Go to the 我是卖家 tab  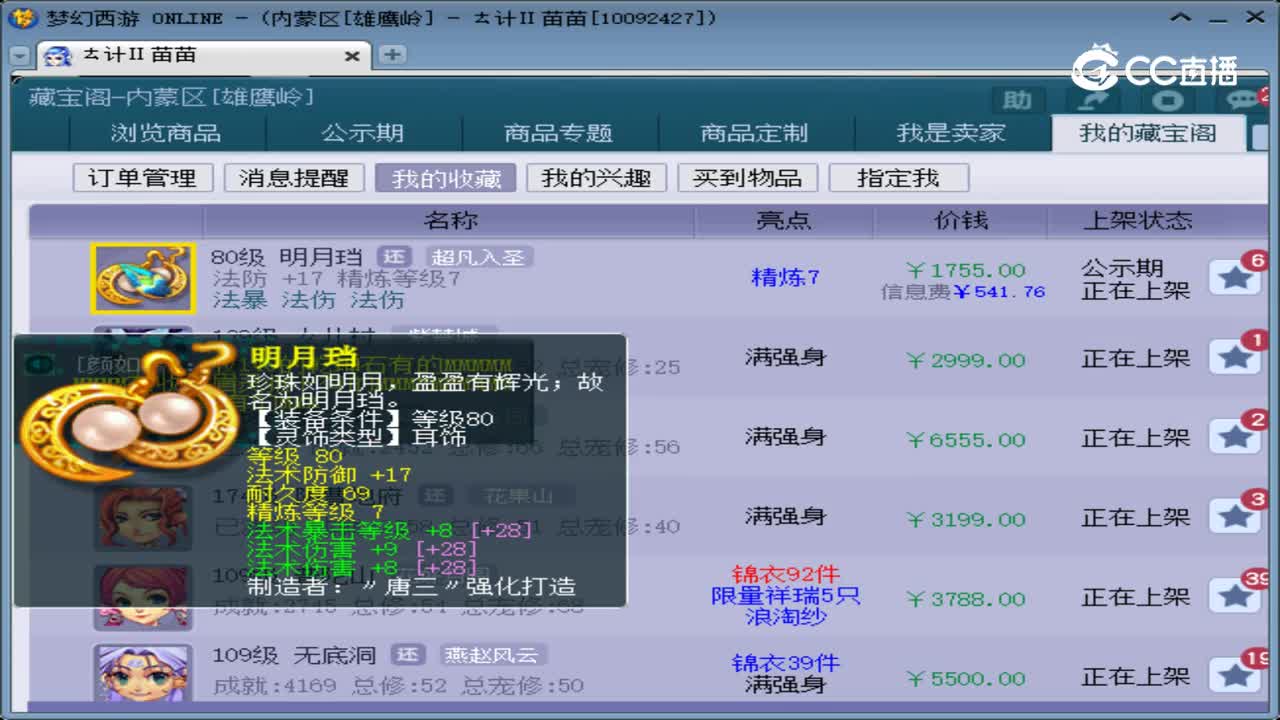pos(951,133)
